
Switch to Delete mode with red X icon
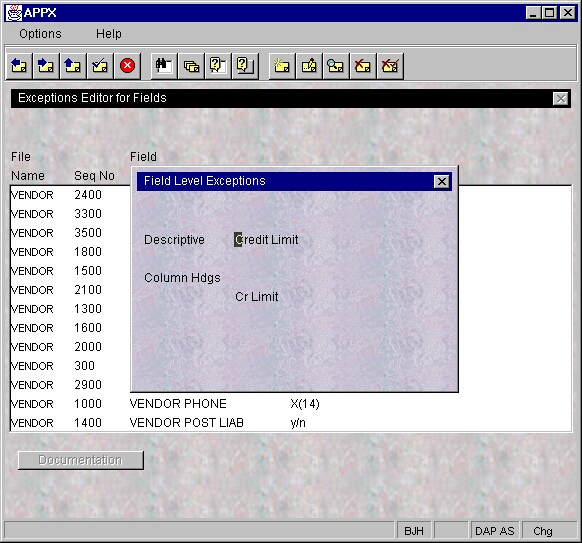[x=363, y=66]
